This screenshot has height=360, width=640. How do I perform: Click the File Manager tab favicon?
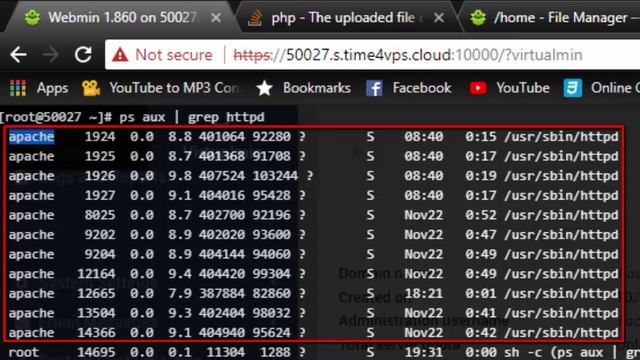(x=478, y=18)
